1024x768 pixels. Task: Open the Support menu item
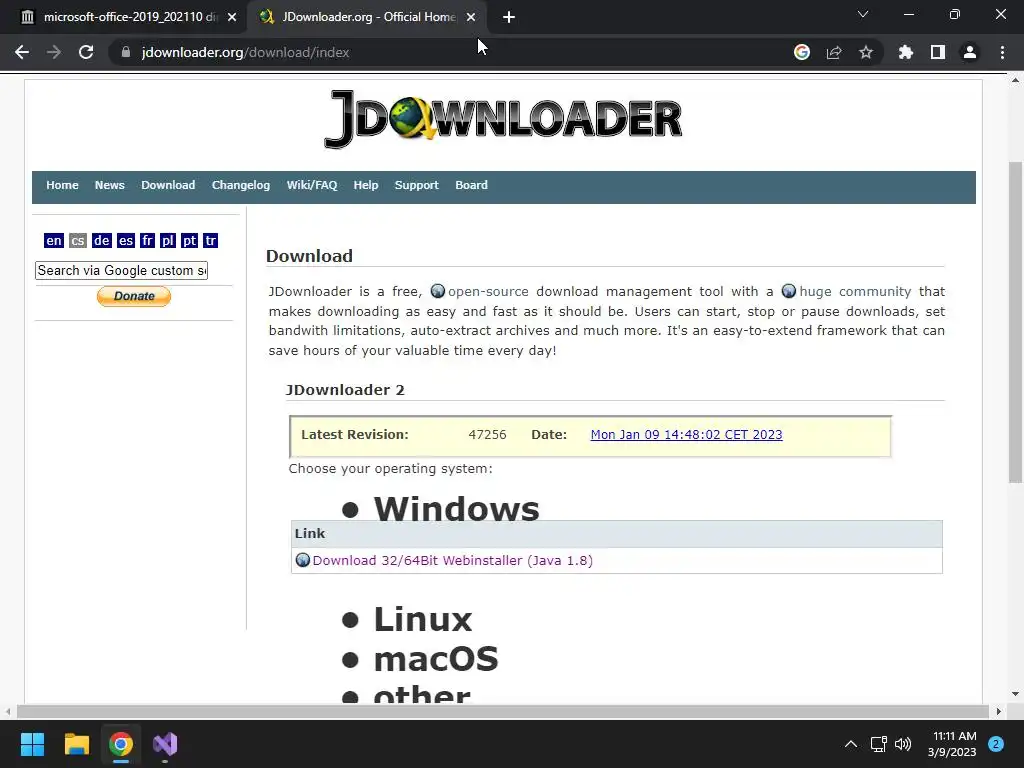click(x=417, y=185)
